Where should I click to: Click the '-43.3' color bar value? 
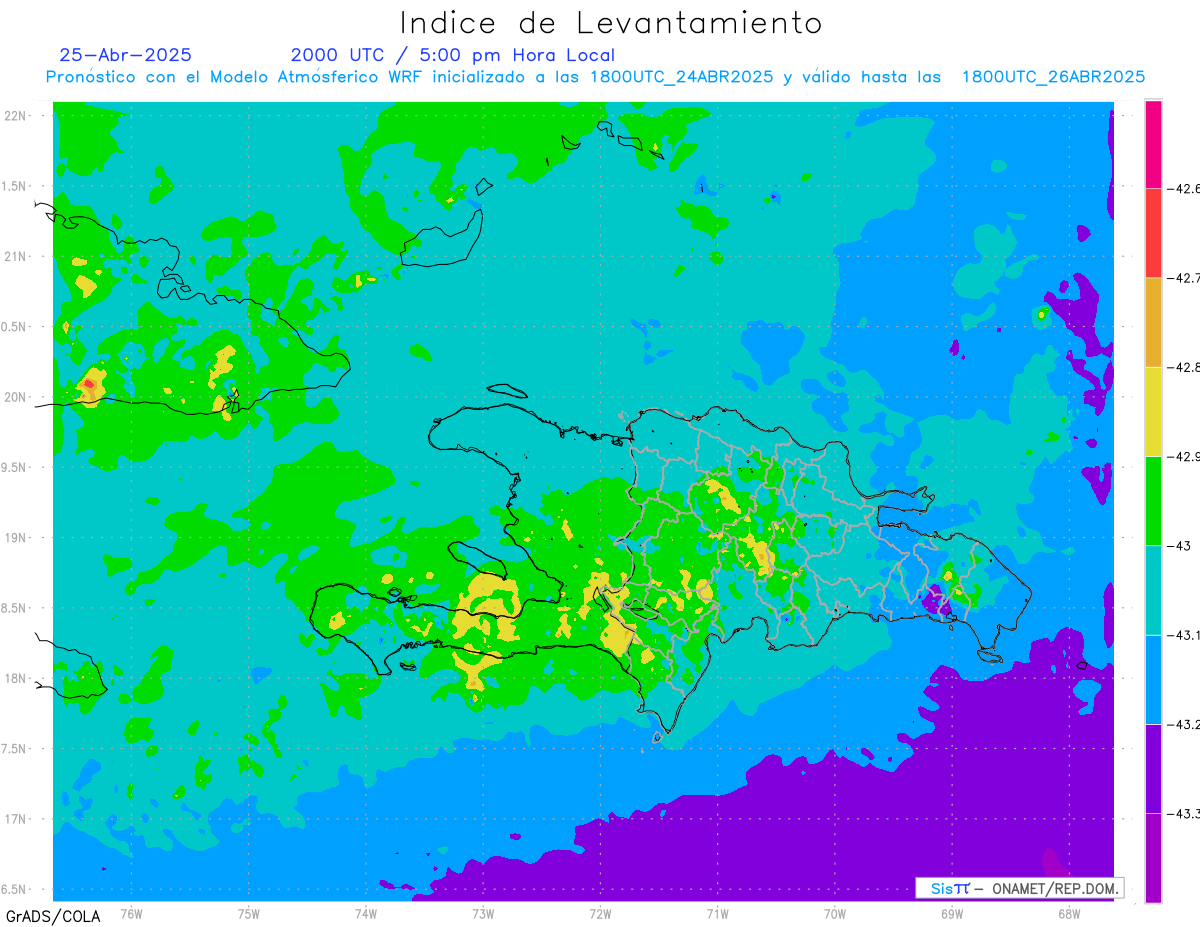pyautogui.click(x=1183, y=813)
